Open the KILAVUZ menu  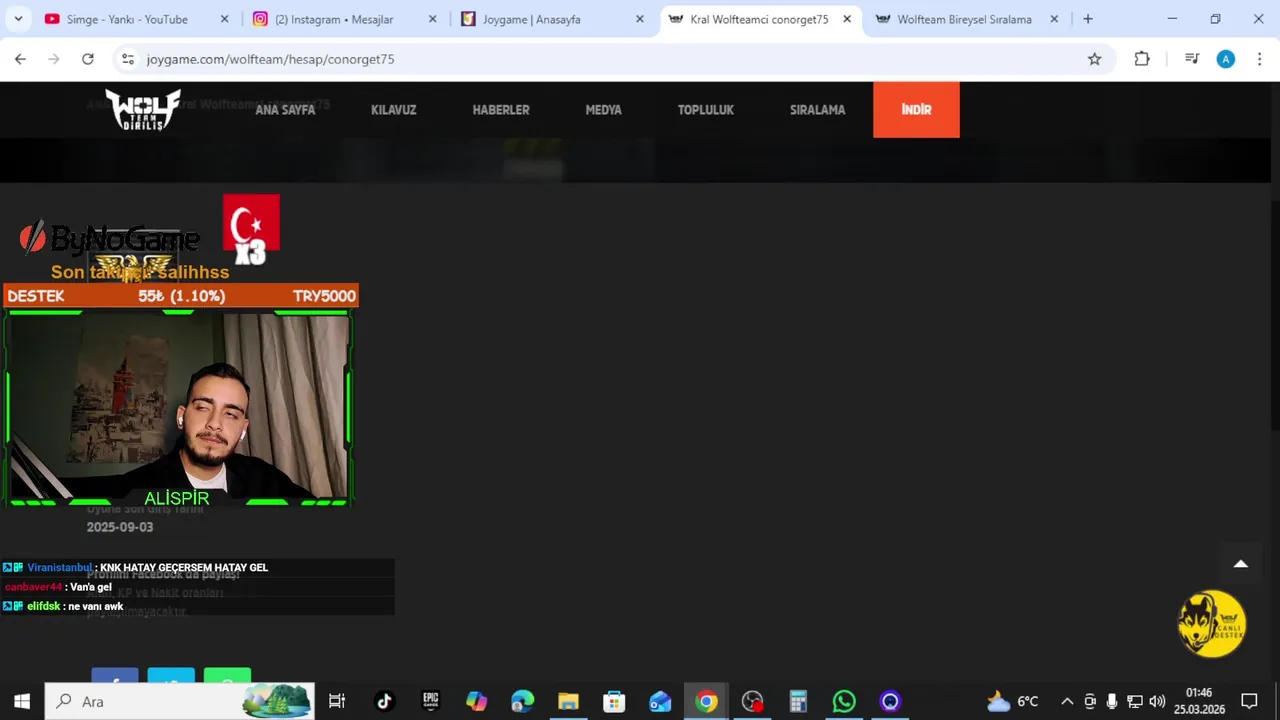pyautogui.click(x=393, y=110)
